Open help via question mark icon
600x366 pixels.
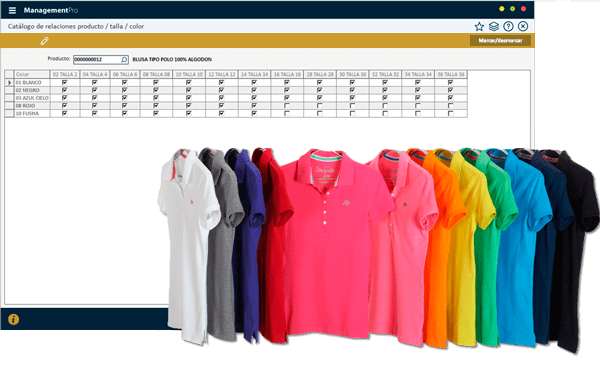click(x=508, y=26)
